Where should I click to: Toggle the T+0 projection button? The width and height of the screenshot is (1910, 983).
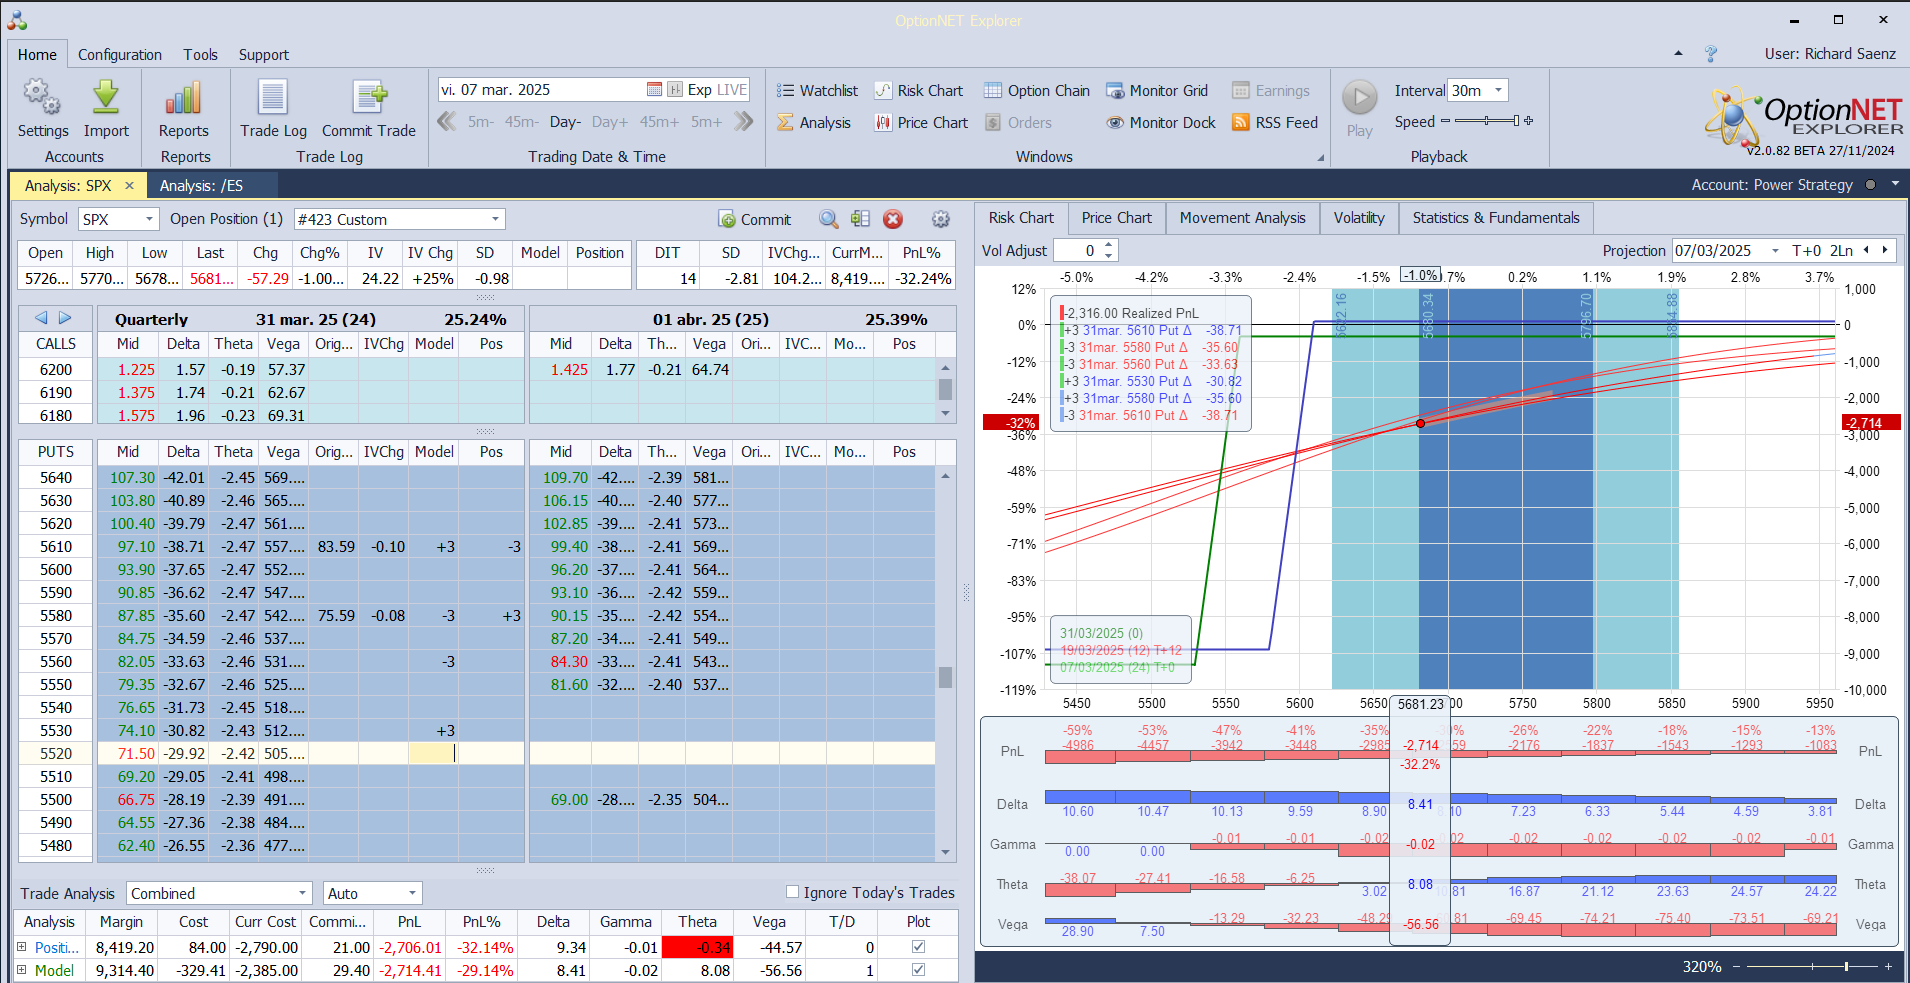coord(1807,250)
